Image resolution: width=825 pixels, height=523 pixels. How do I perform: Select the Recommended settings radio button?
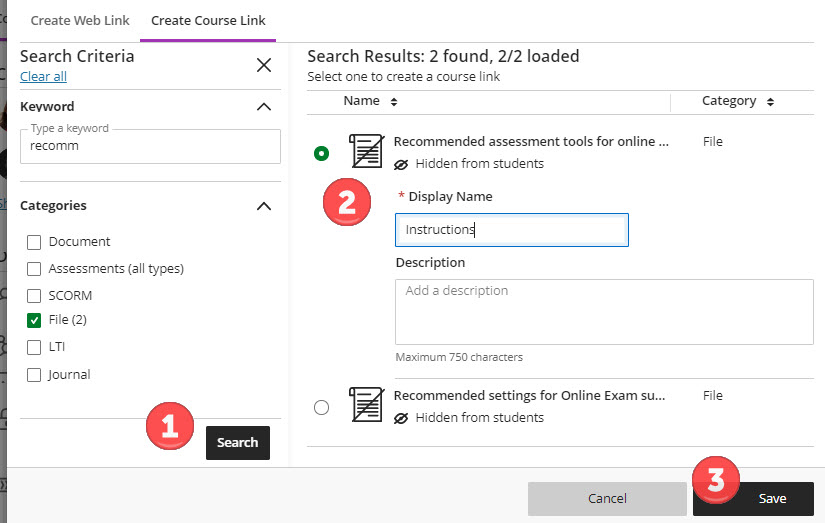click(321, 407)
